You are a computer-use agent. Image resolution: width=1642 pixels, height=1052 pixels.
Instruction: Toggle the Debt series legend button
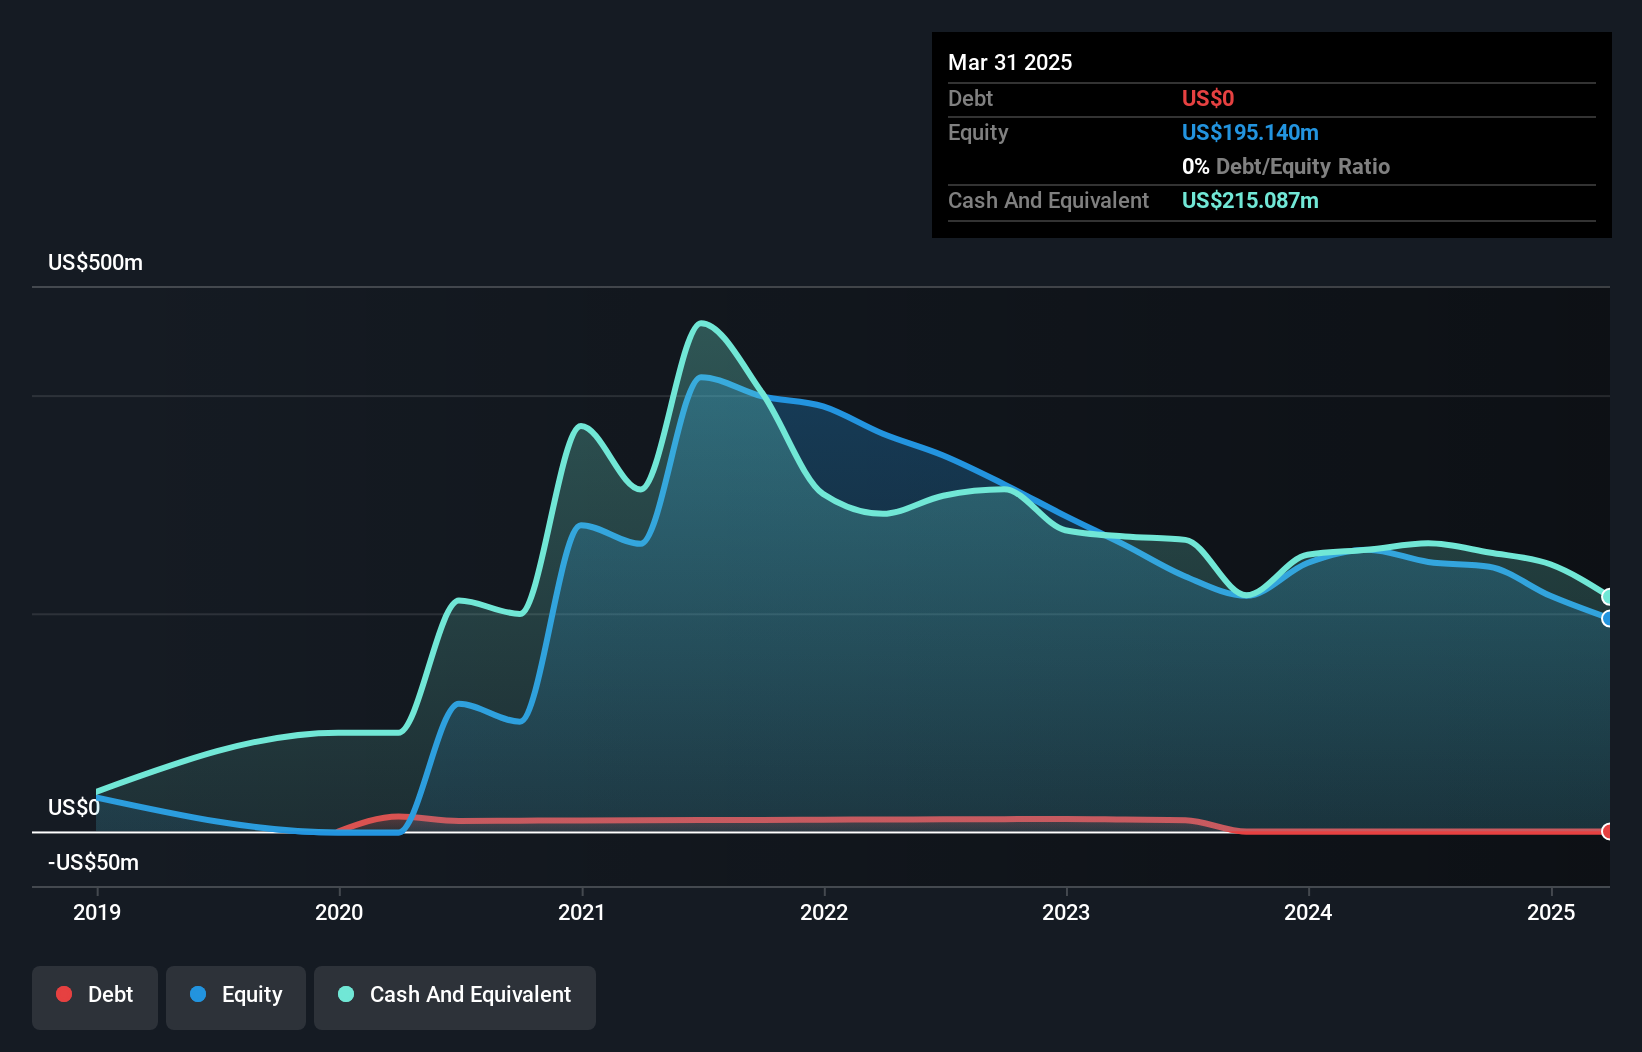(x=95, y=997)
